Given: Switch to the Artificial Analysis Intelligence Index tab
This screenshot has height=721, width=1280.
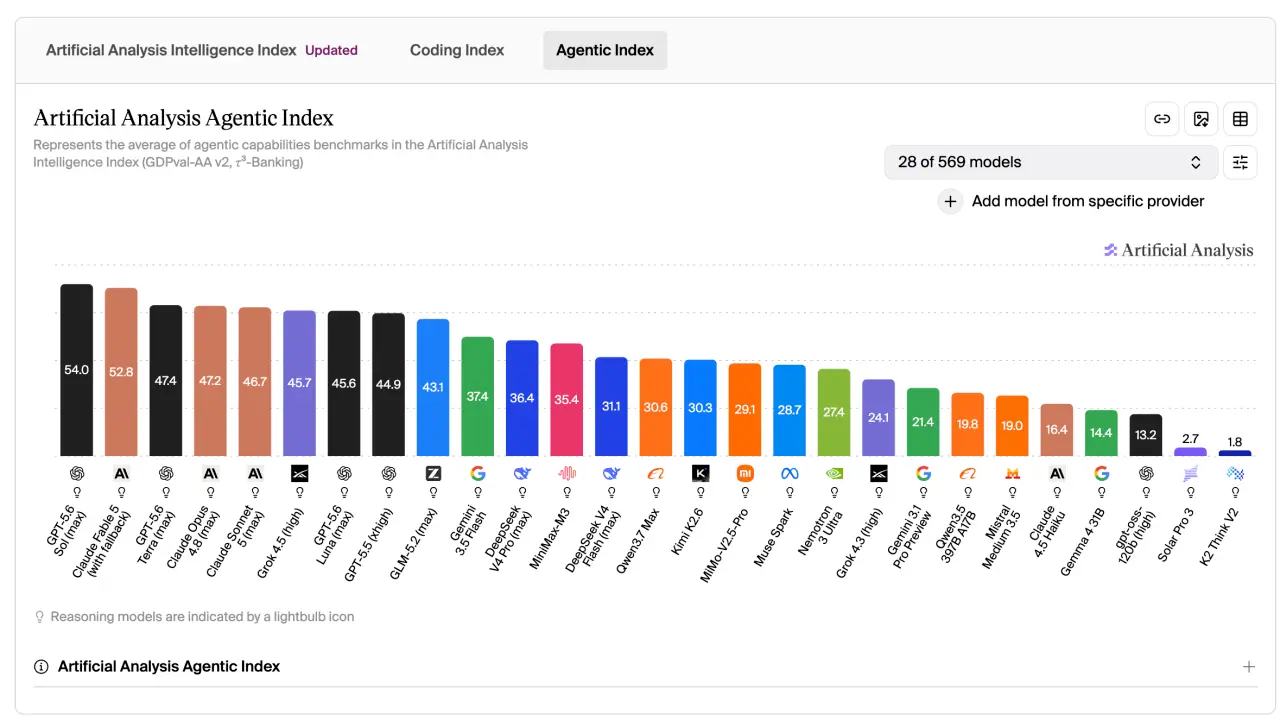Looking at the screenshot, I should point(171,50).
